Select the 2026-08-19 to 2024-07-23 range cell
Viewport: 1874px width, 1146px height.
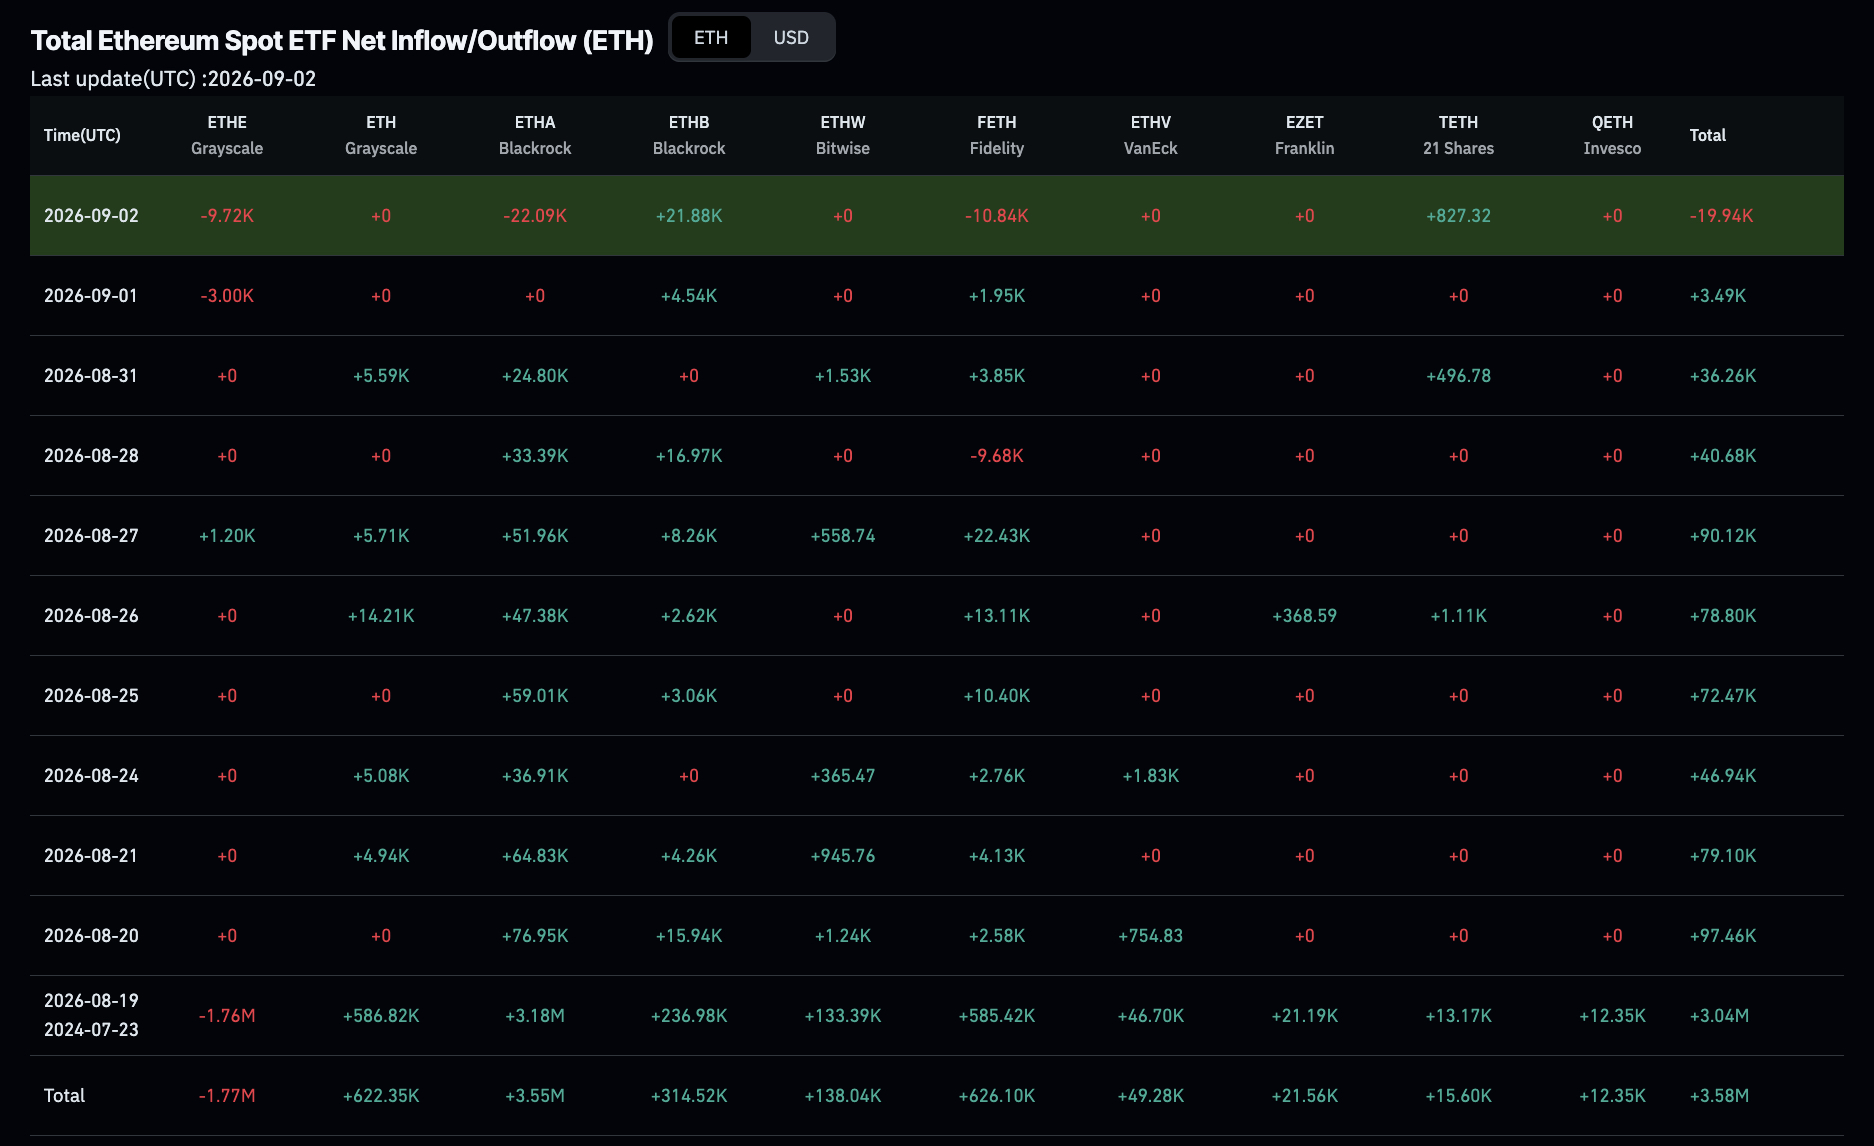[91, 1015]
